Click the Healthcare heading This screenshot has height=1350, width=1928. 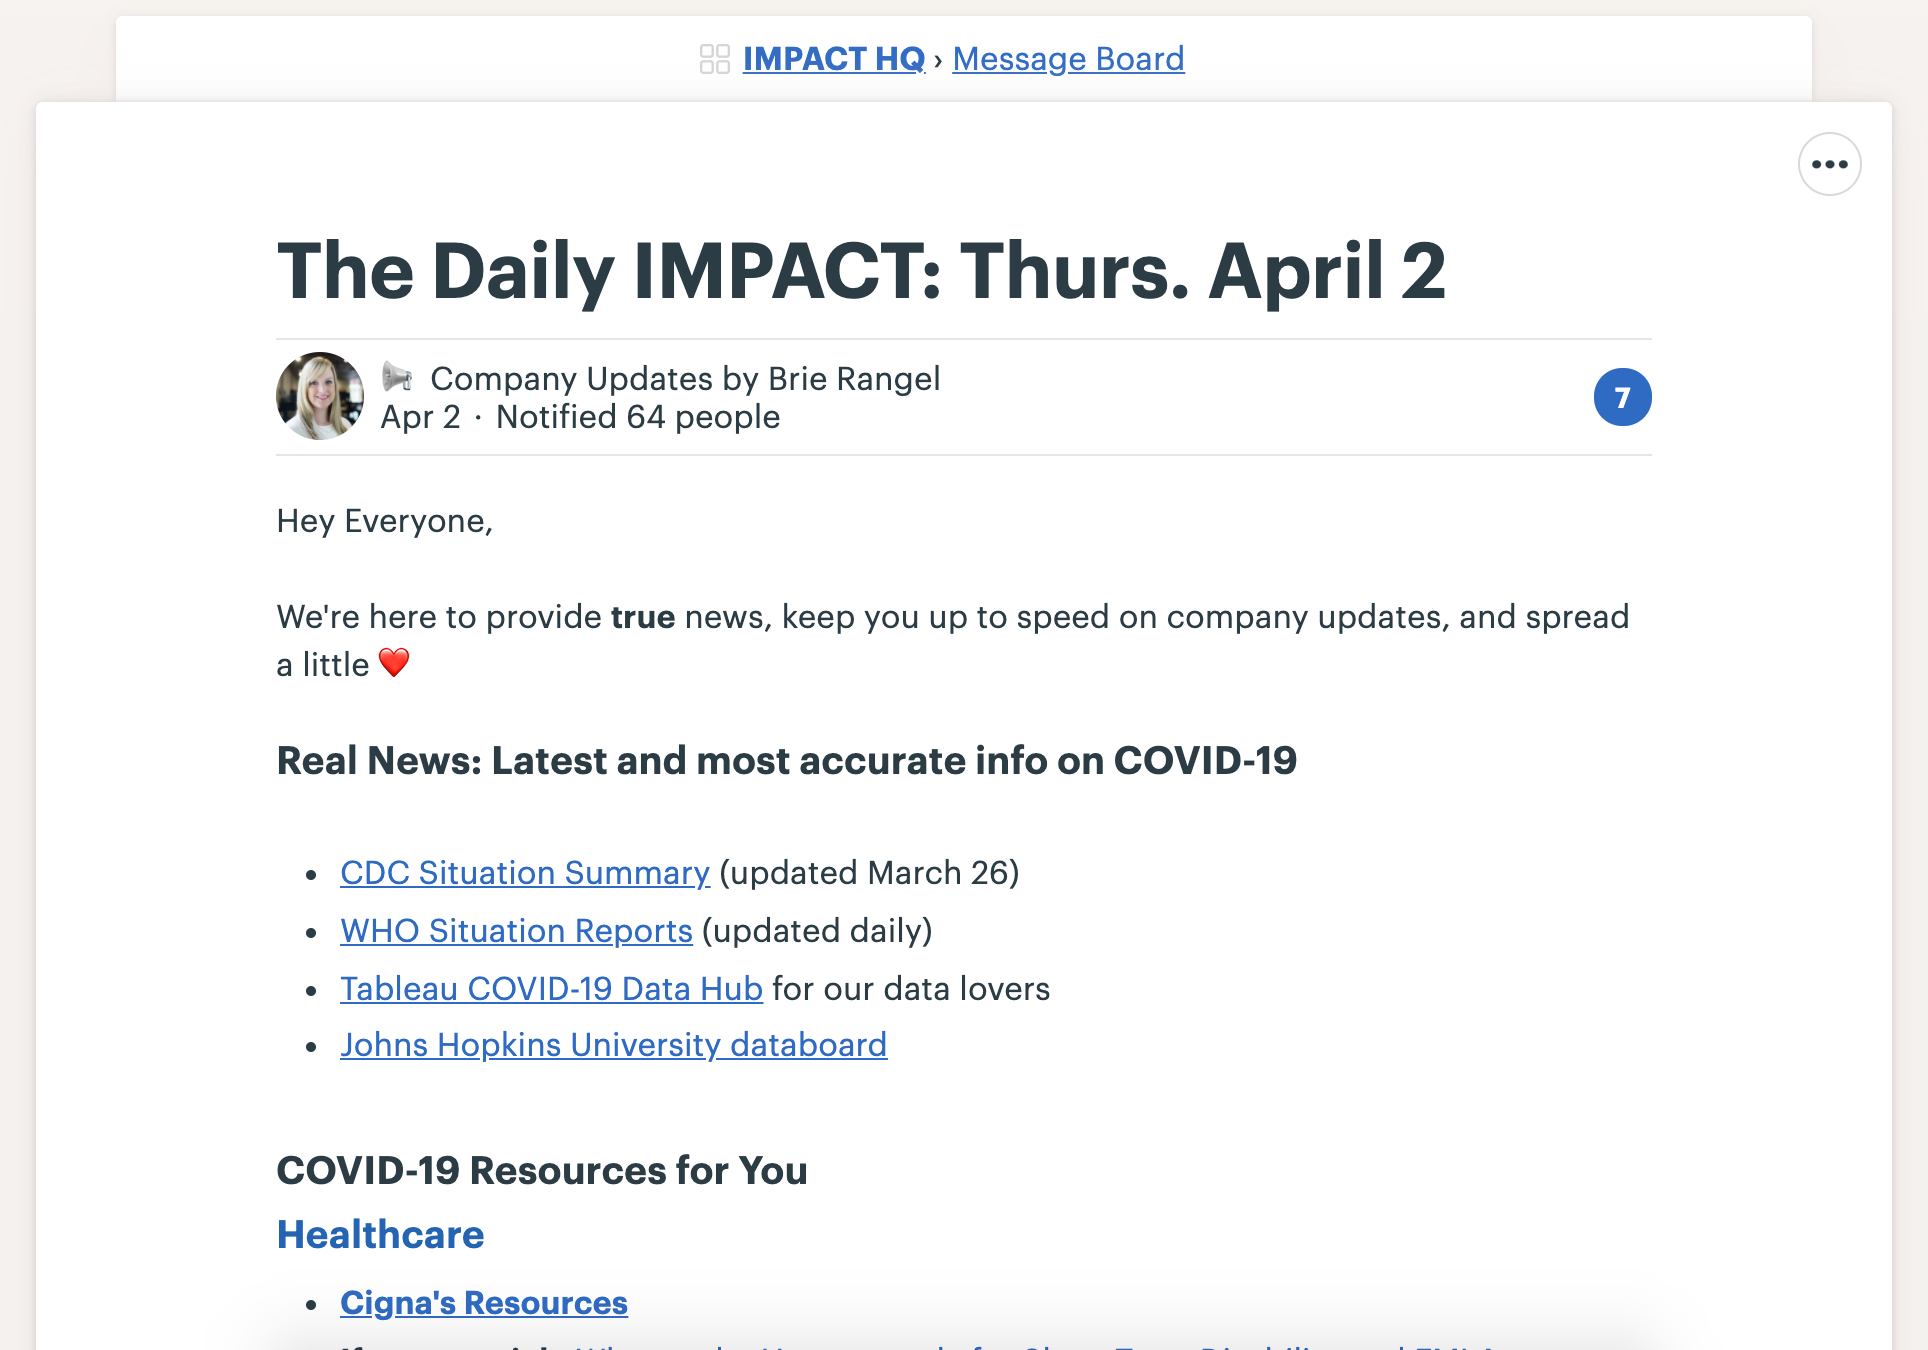[380, 1235]
